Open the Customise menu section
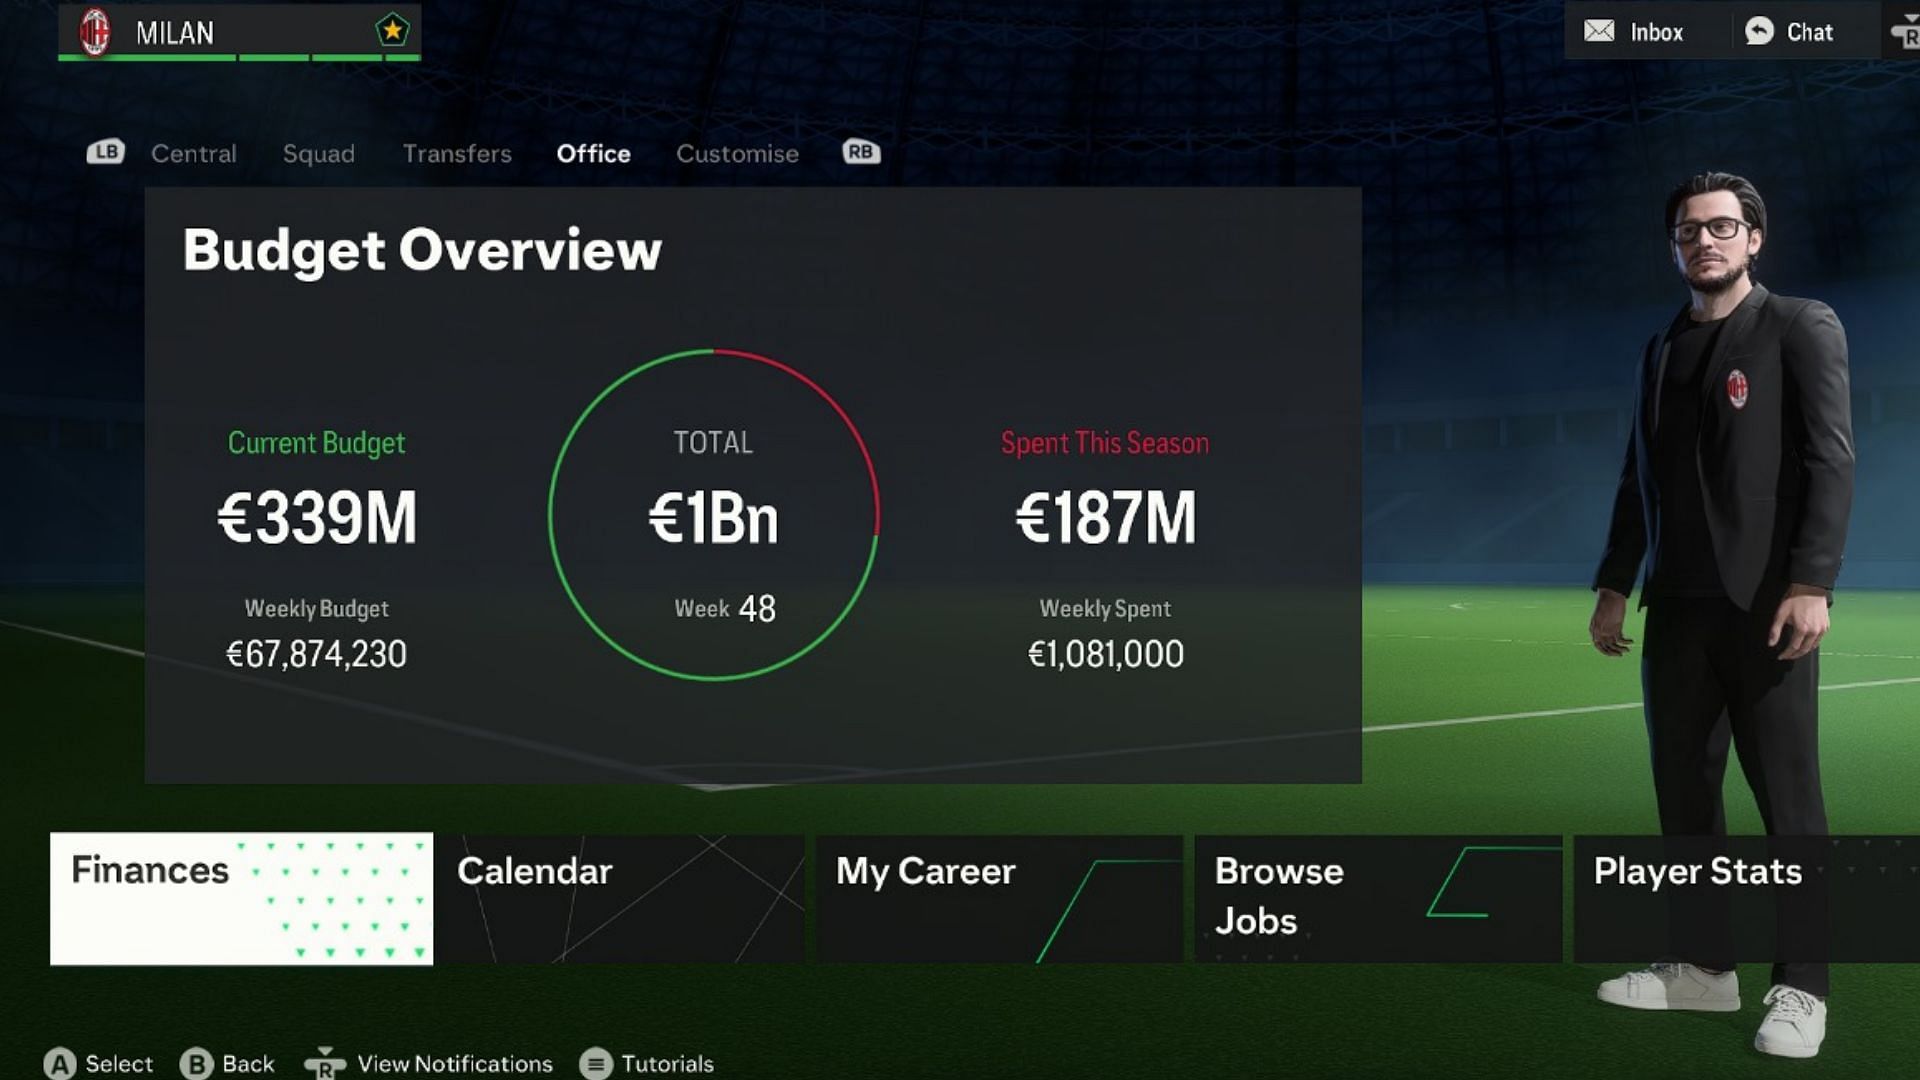 point(736,153)
